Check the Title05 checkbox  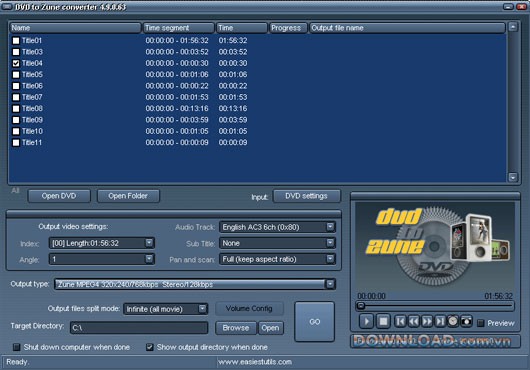pyautogui.click(x=16, y=75)
